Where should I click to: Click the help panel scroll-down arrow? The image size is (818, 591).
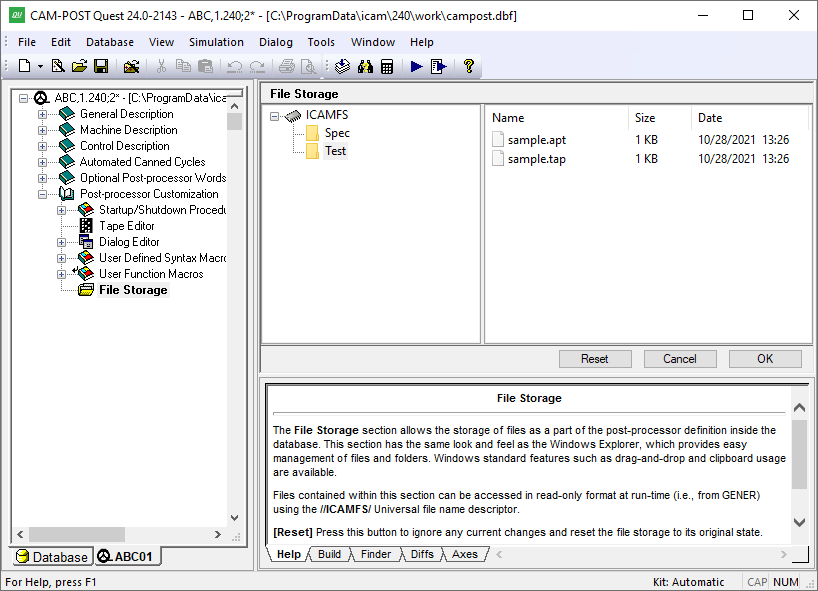pos(799,522)
